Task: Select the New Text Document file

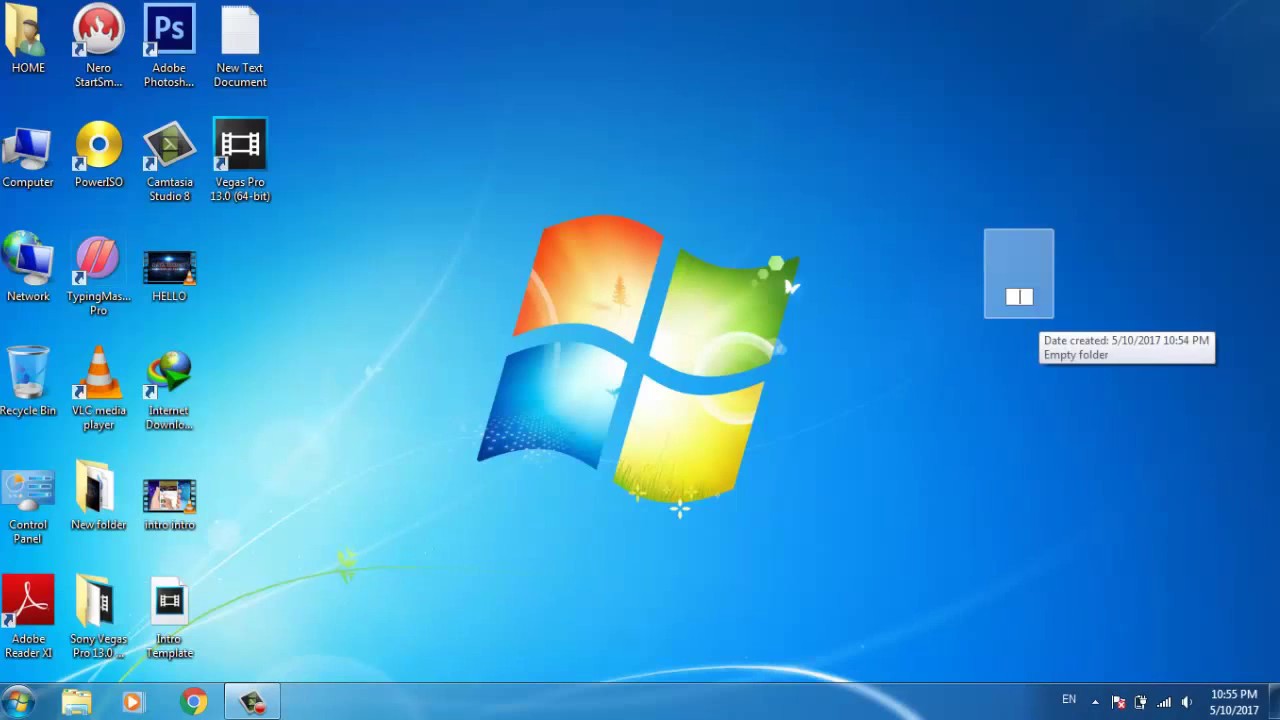Action: click(x=240, y=47)
